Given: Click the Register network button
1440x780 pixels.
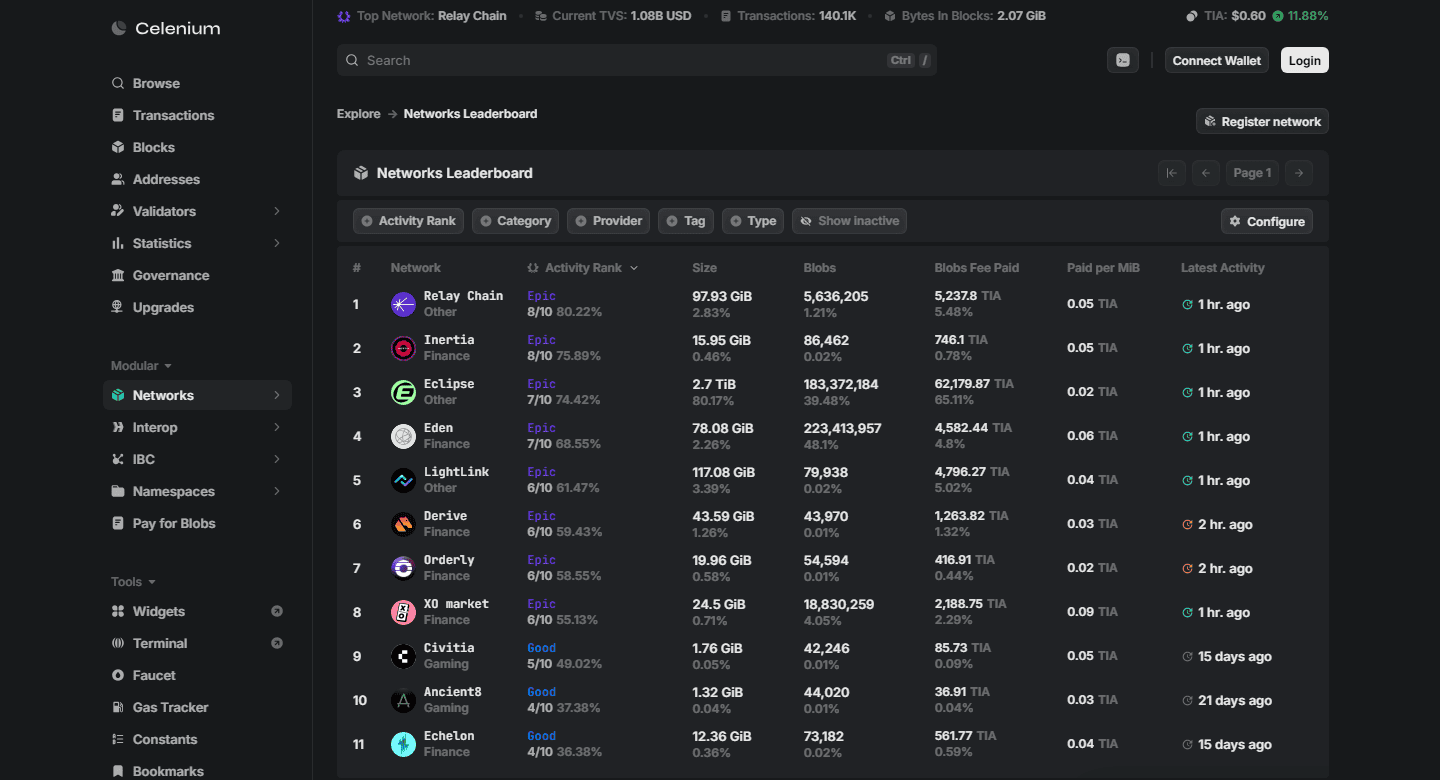Looking at the screenshot, I should point(1262,121).
